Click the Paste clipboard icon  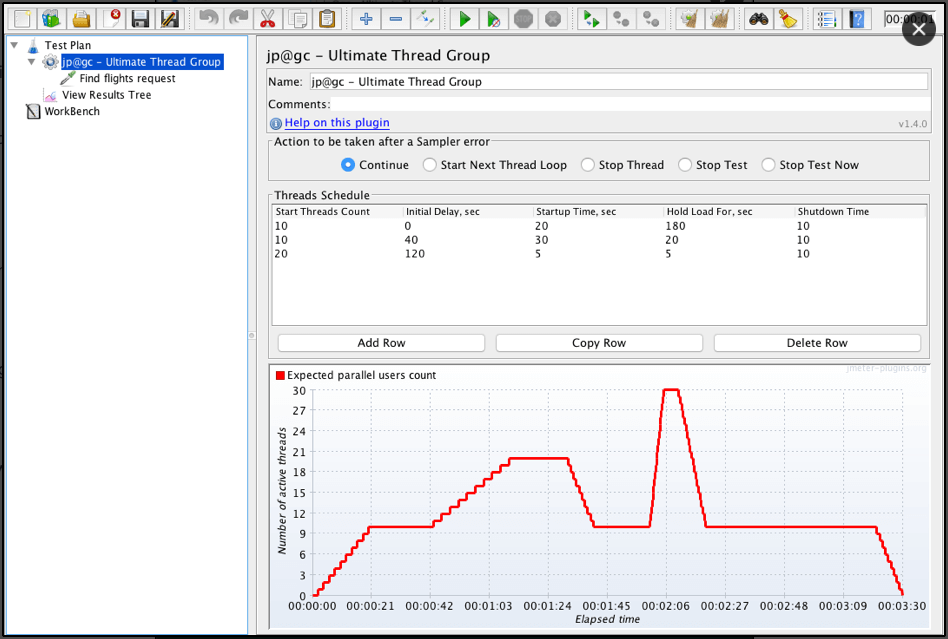(327, 19)
